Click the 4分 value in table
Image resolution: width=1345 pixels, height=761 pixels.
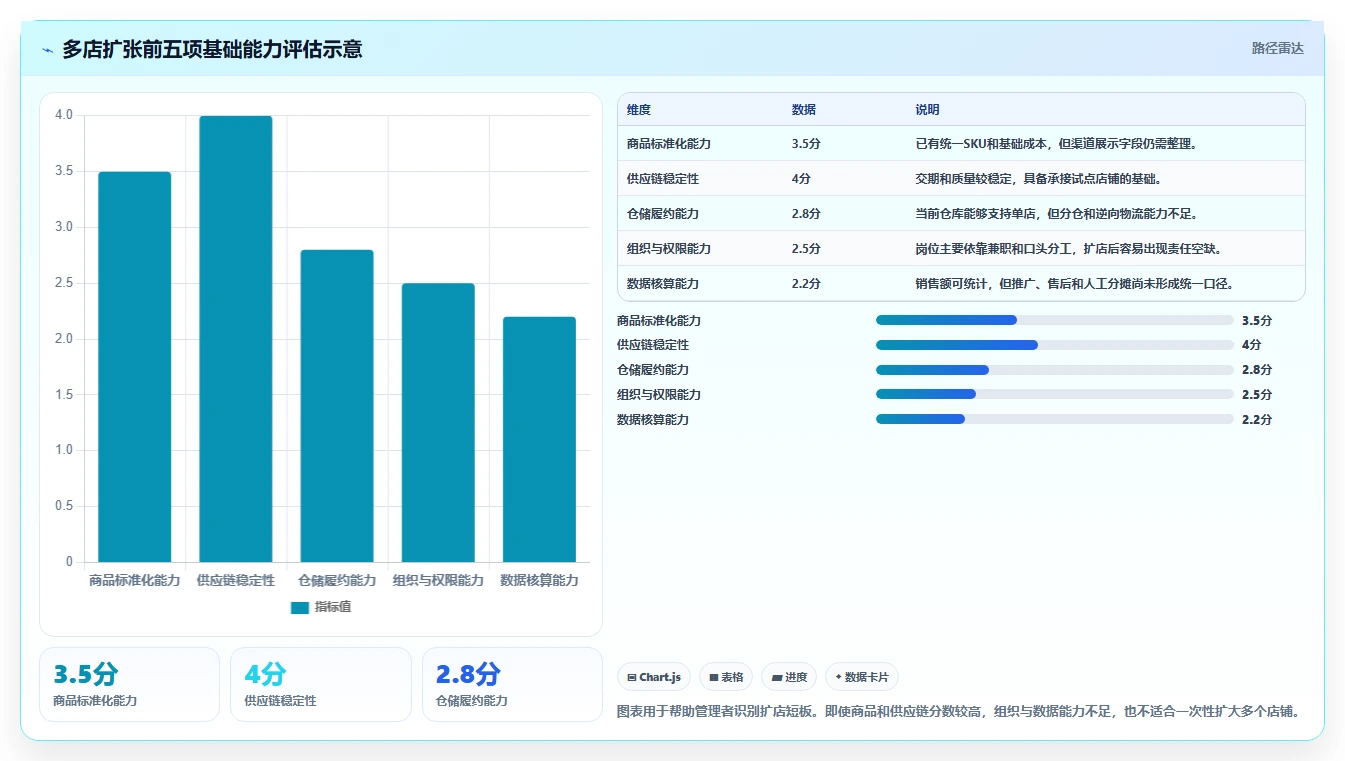point(801,179)
